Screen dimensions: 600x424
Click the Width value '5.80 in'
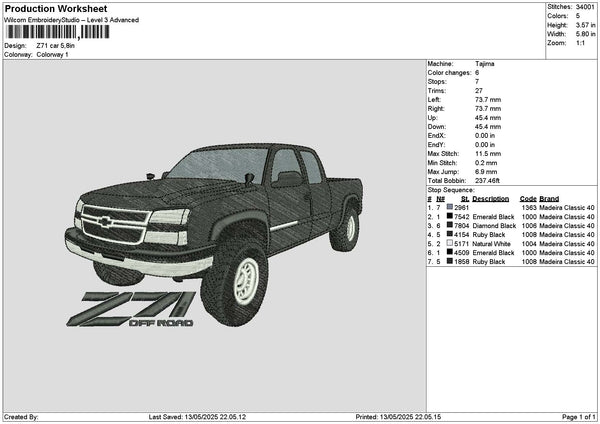pyautogui.click(x=585, y=34)
